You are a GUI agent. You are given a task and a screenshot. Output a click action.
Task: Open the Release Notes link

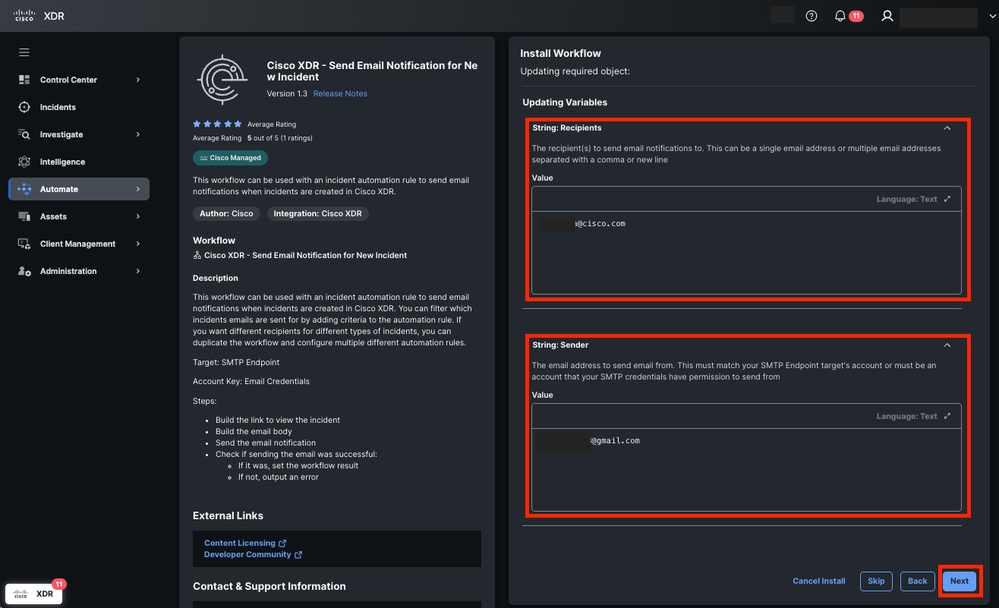[x=340, y=94]
